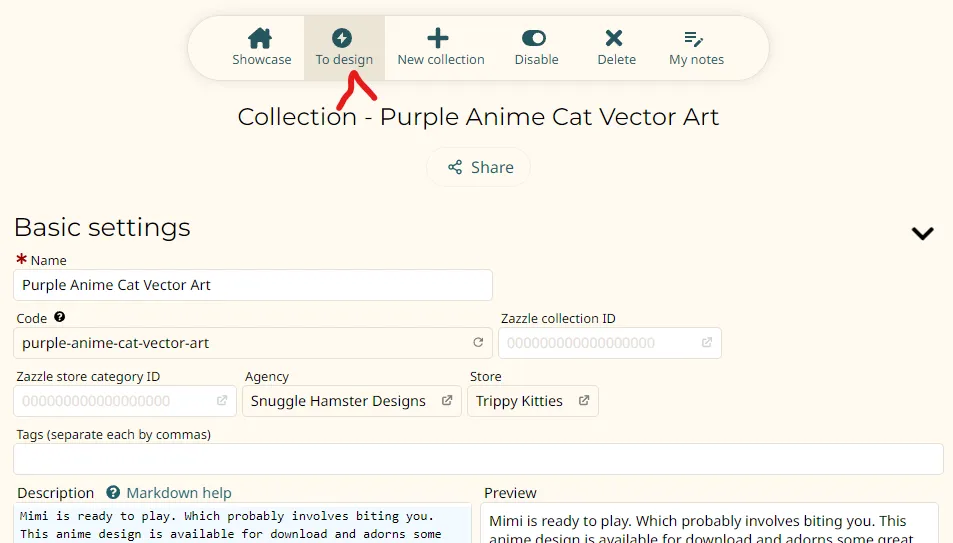Click the Zazzle collection ID field
The image size is (953, 543).
[610, 343]
